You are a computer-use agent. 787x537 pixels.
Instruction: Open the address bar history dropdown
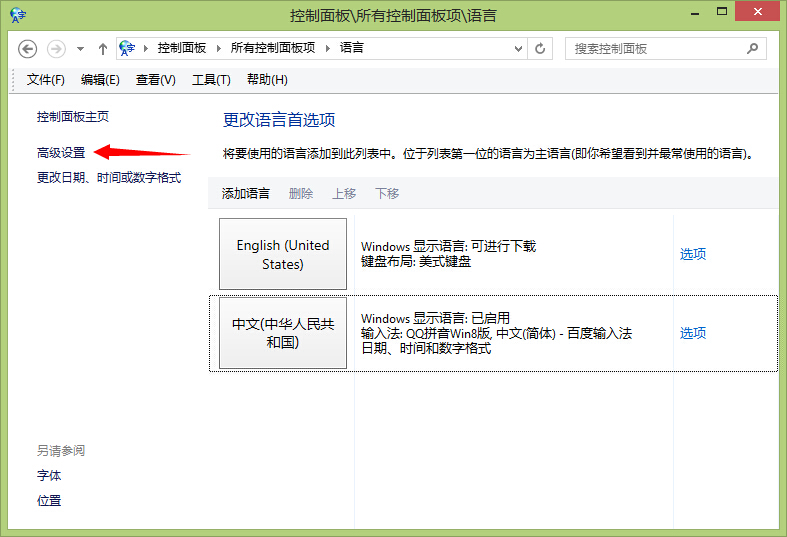coord(518,49)
